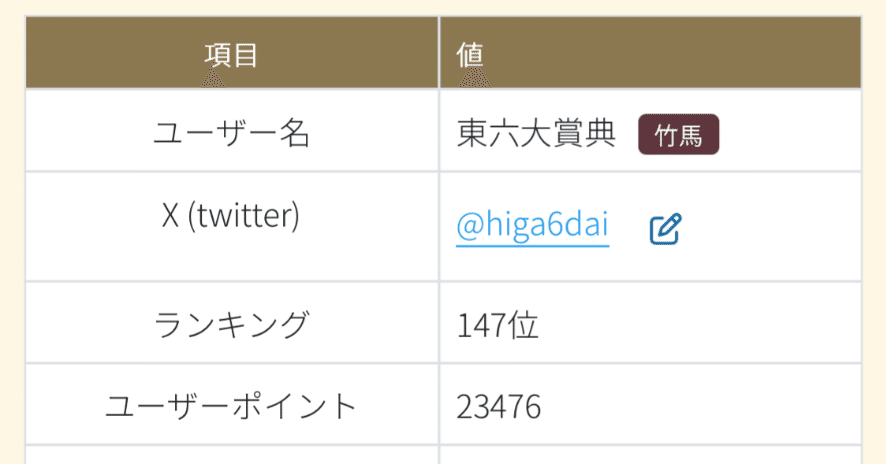
Task: Click the username text 東六大賞典
Action: (535, 134)
